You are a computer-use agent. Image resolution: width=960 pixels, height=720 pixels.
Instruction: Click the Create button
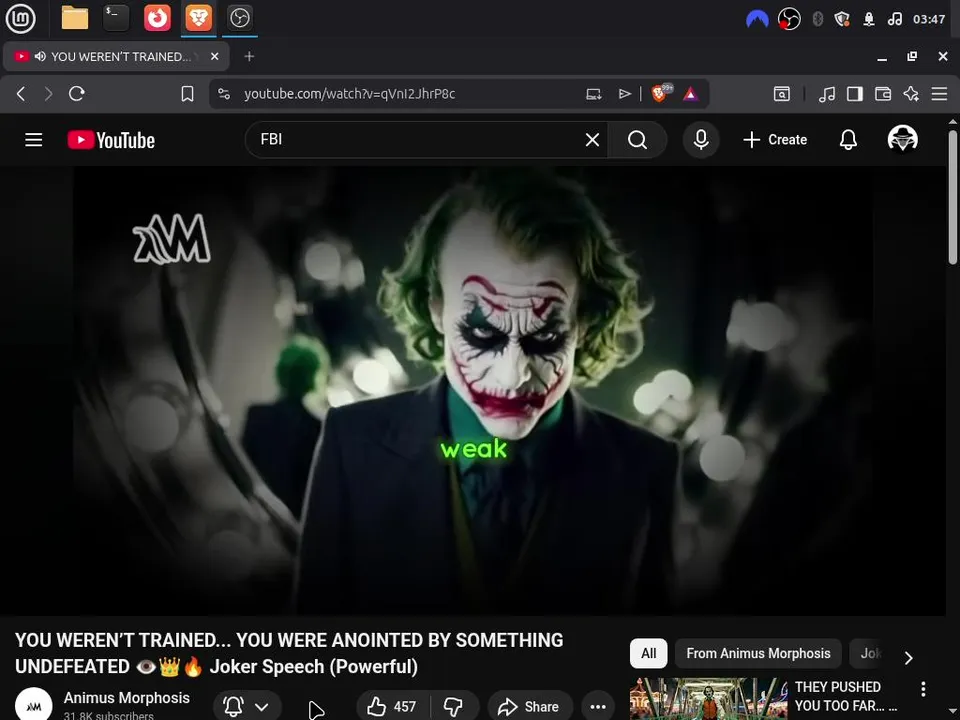(x=775, y=140)
